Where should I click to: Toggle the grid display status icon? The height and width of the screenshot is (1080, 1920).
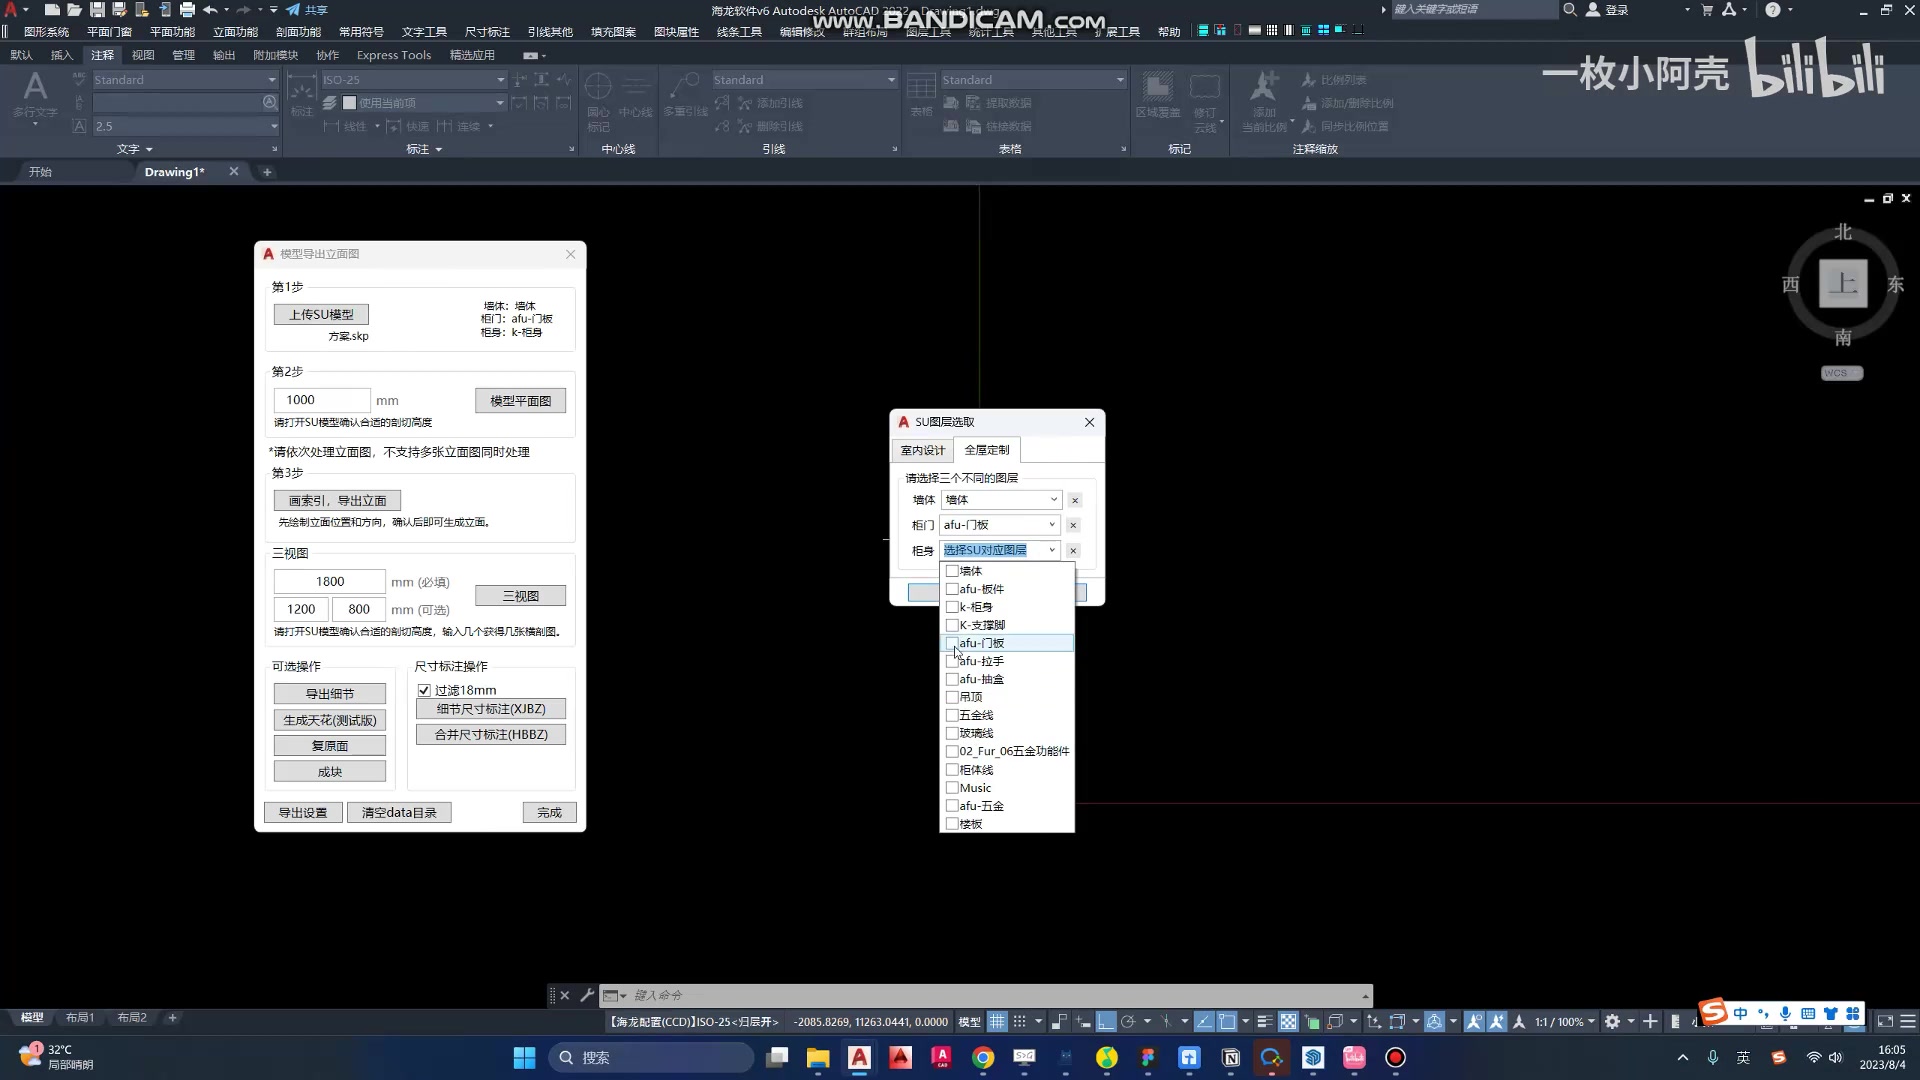[997, 1021]
